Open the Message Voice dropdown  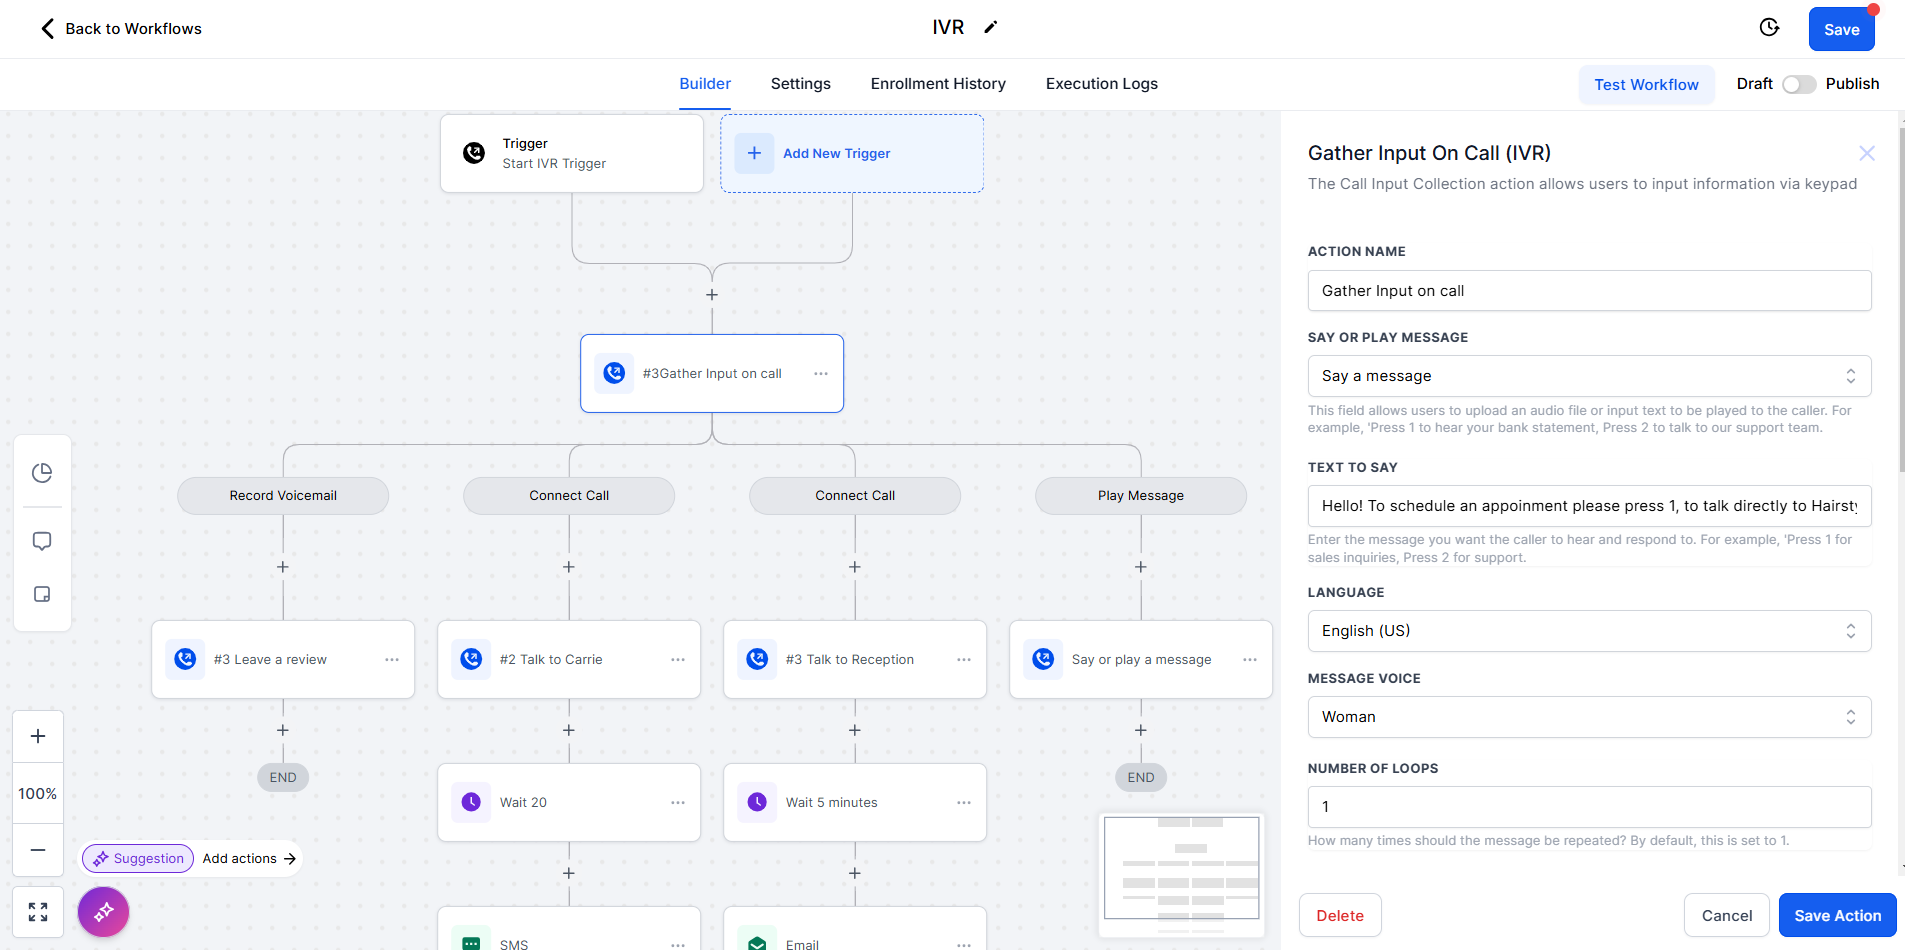(1588, 717)
